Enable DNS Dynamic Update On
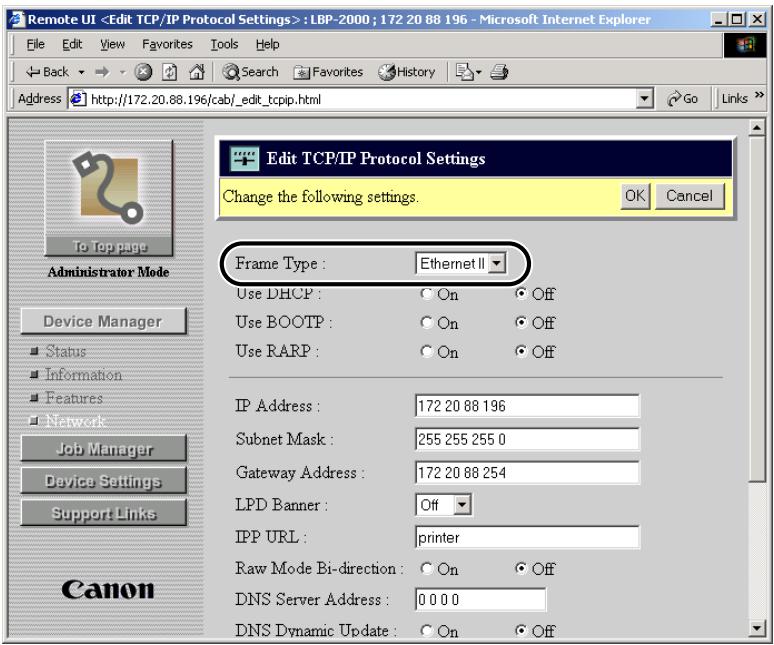Viewport: 774px width, 645px height. pyautogui.click(x=426, y=631)
